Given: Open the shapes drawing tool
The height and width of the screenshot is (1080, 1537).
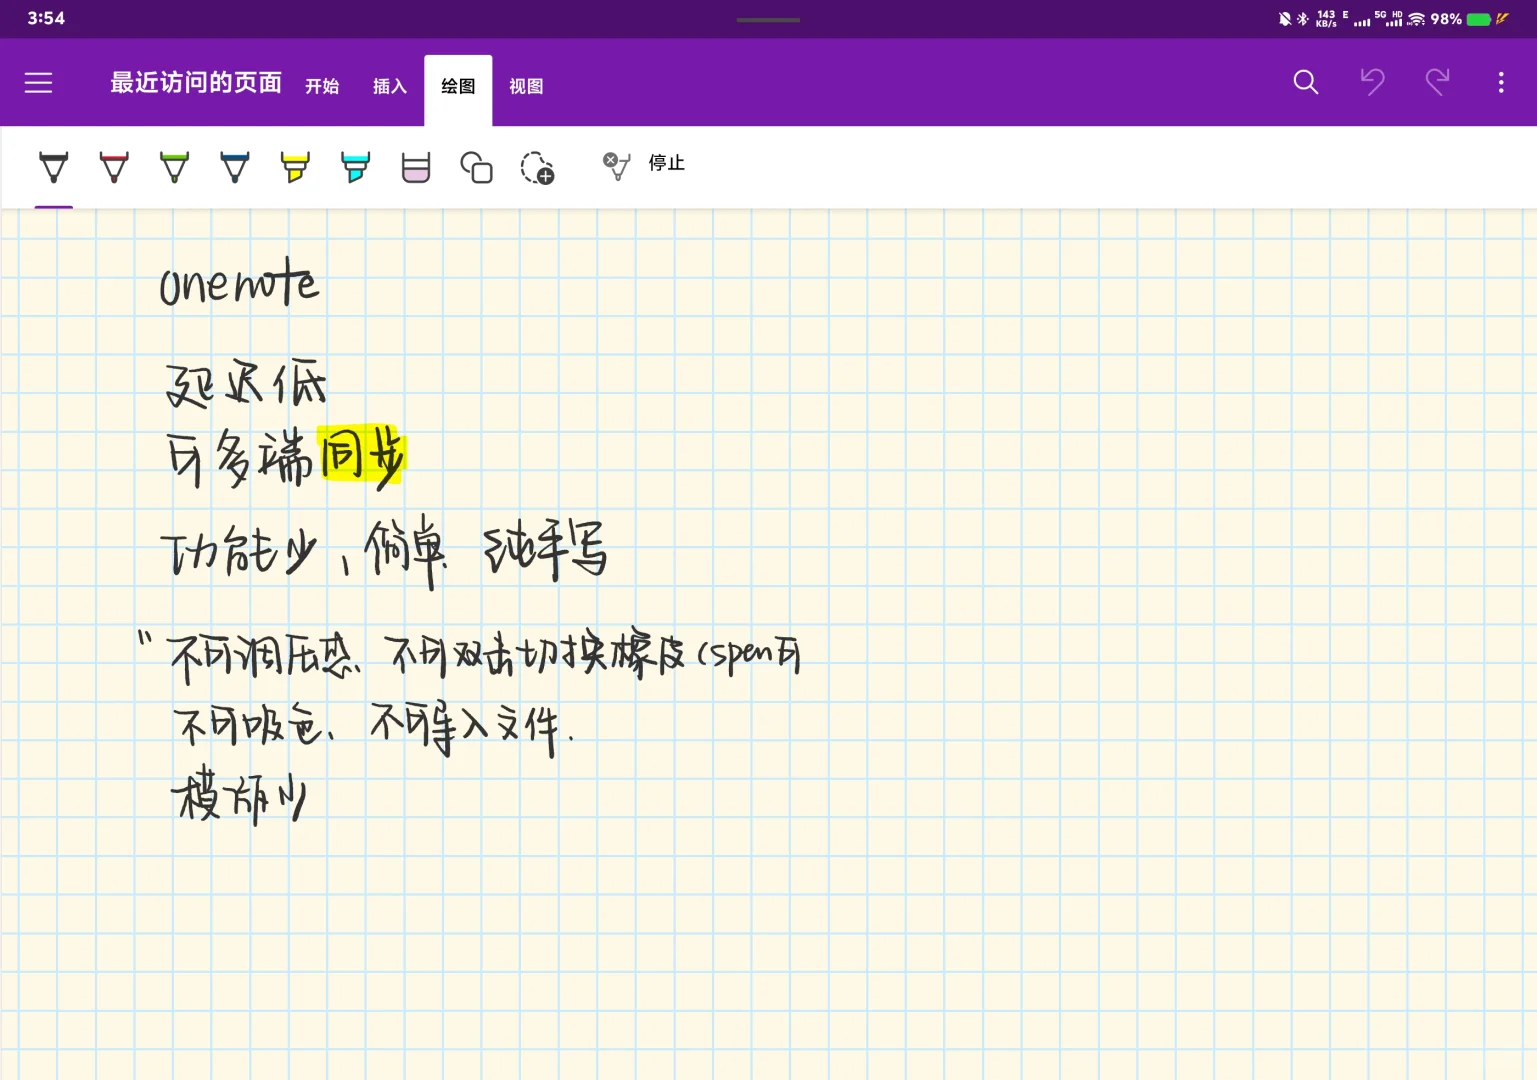Looking at the screenshot, I should (x=476, y=167).
